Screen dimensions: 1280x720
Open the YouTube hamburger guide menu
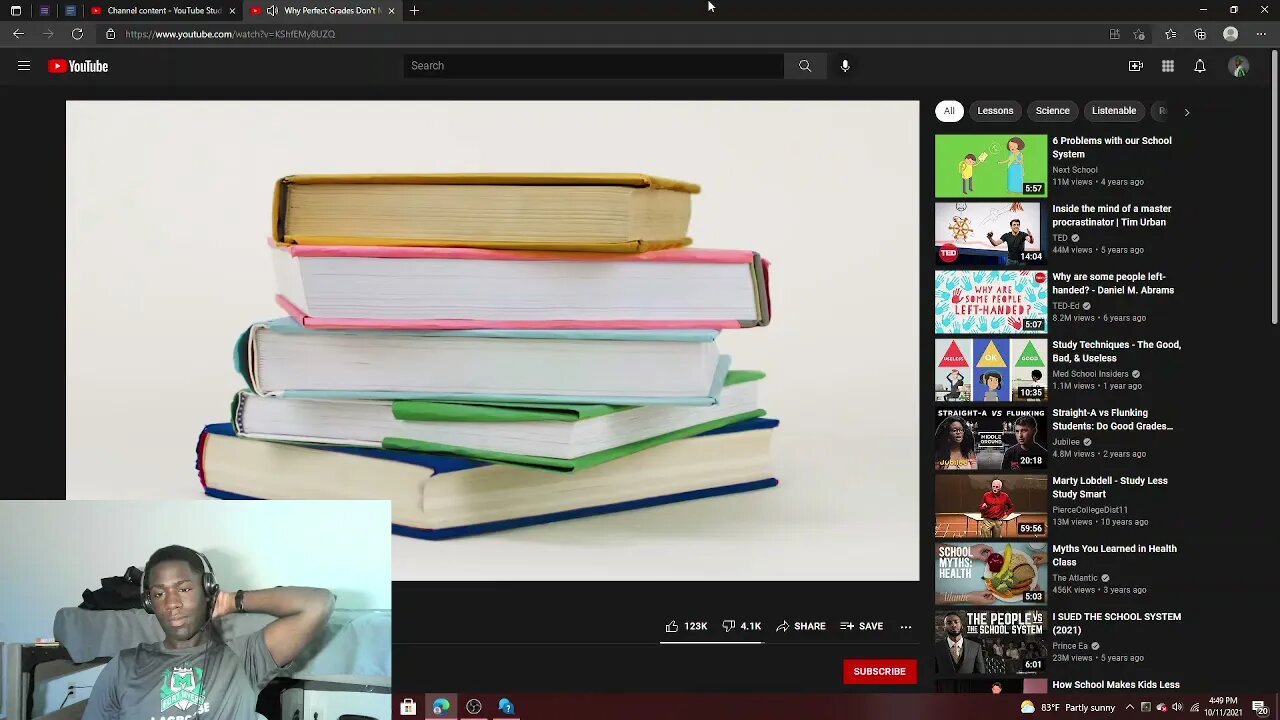pyautogui.click(x=24, y=66)
